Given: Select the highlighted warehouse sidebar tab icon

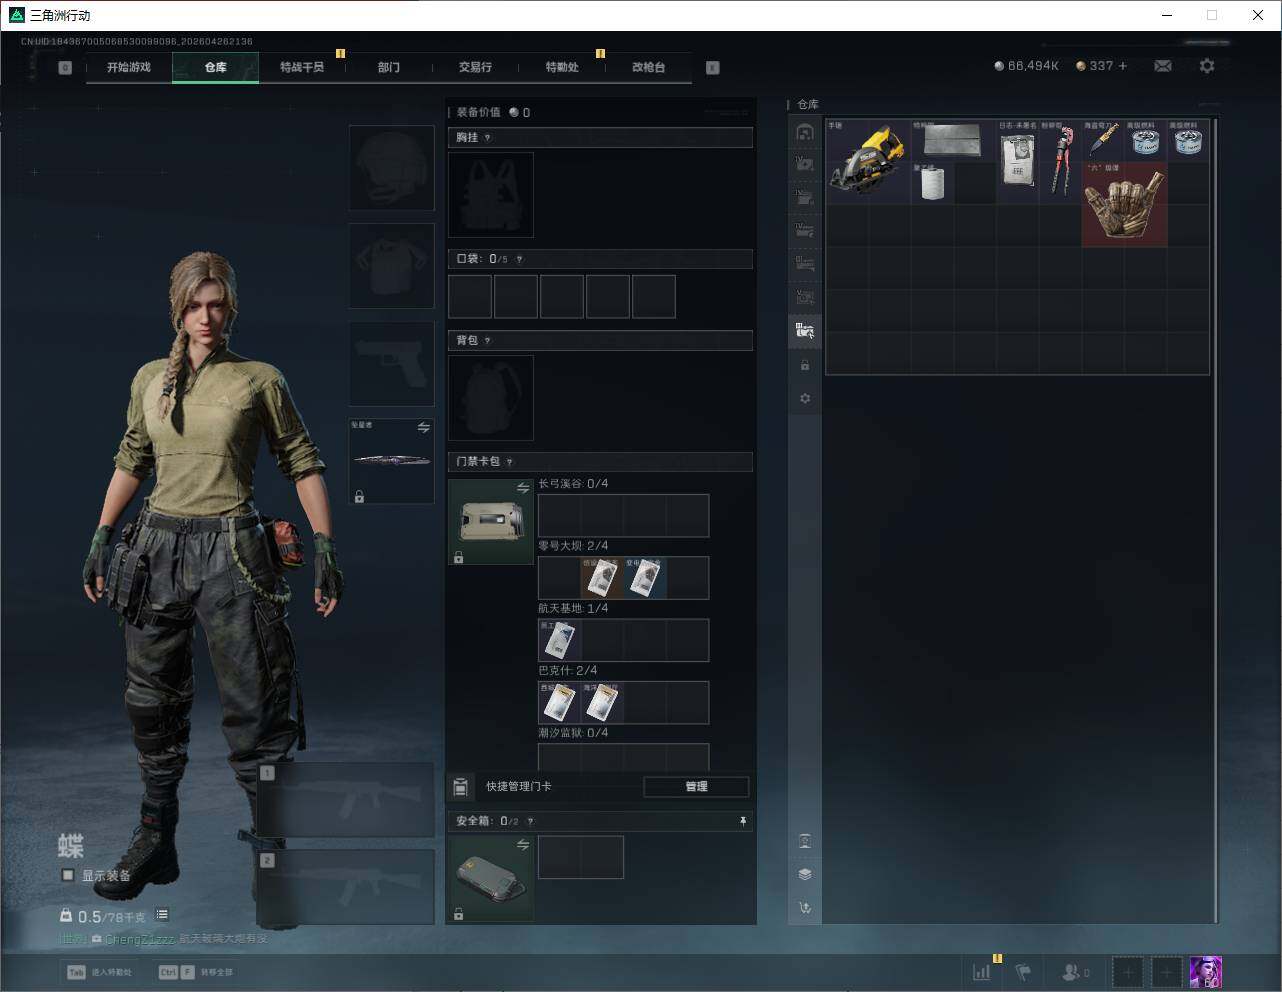Looking at the screenshot, I should pos(805,330).
